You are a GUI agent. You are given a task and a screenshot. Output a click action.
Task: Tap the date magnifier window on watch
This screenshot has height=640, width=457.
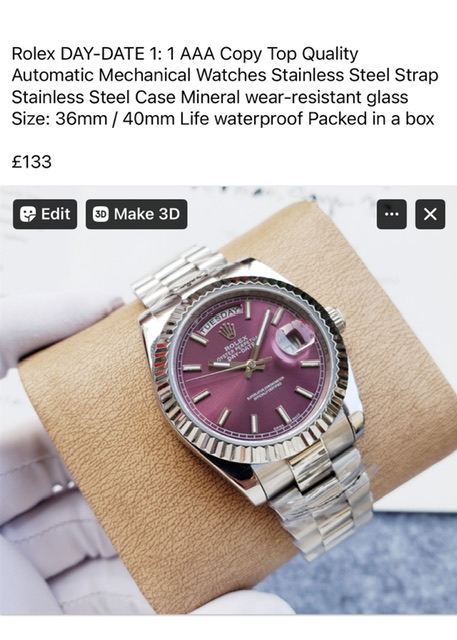[295, 337]
